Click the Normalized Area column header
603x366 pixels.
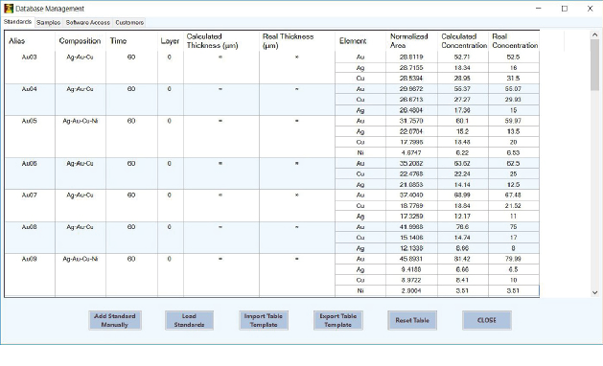click(411, 41)
